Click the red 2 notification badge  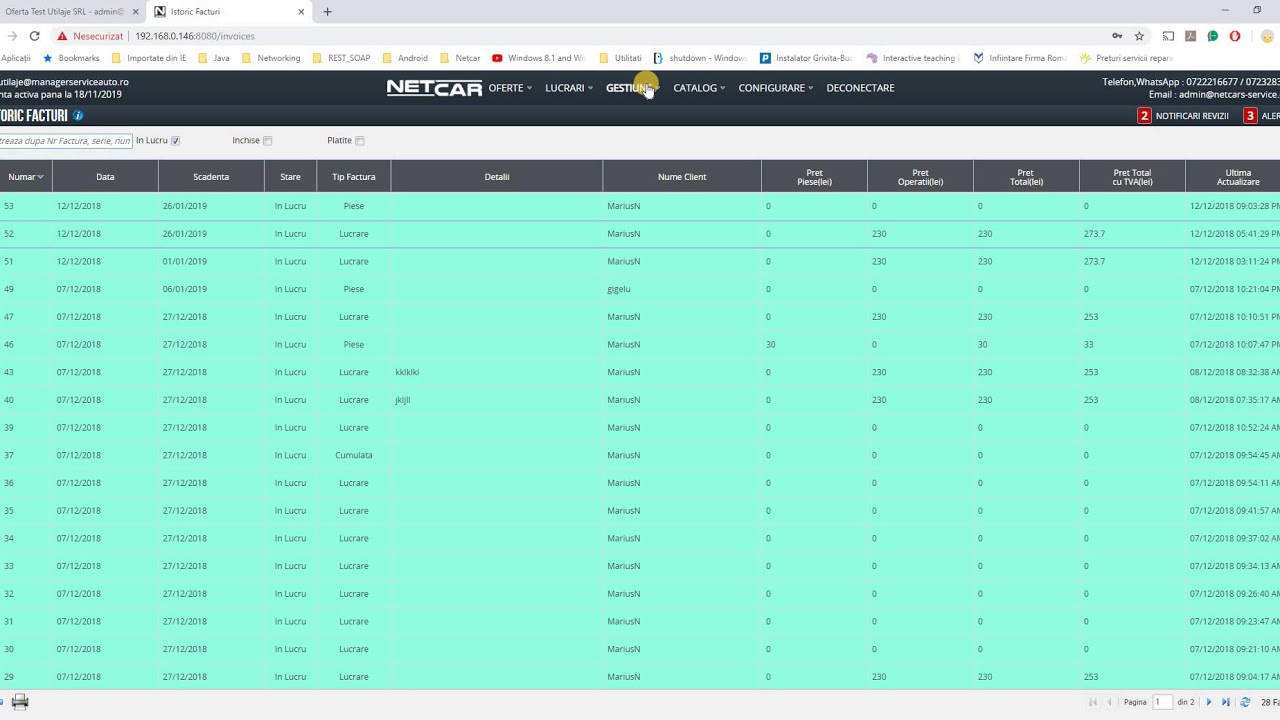pyautogui.click(x=1144, y=116)
